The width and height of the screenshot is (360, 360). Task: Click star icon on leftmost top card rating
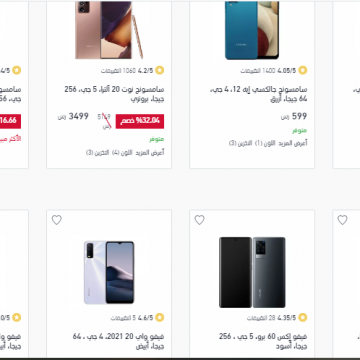pyautogui.click(x=17, y=70)
